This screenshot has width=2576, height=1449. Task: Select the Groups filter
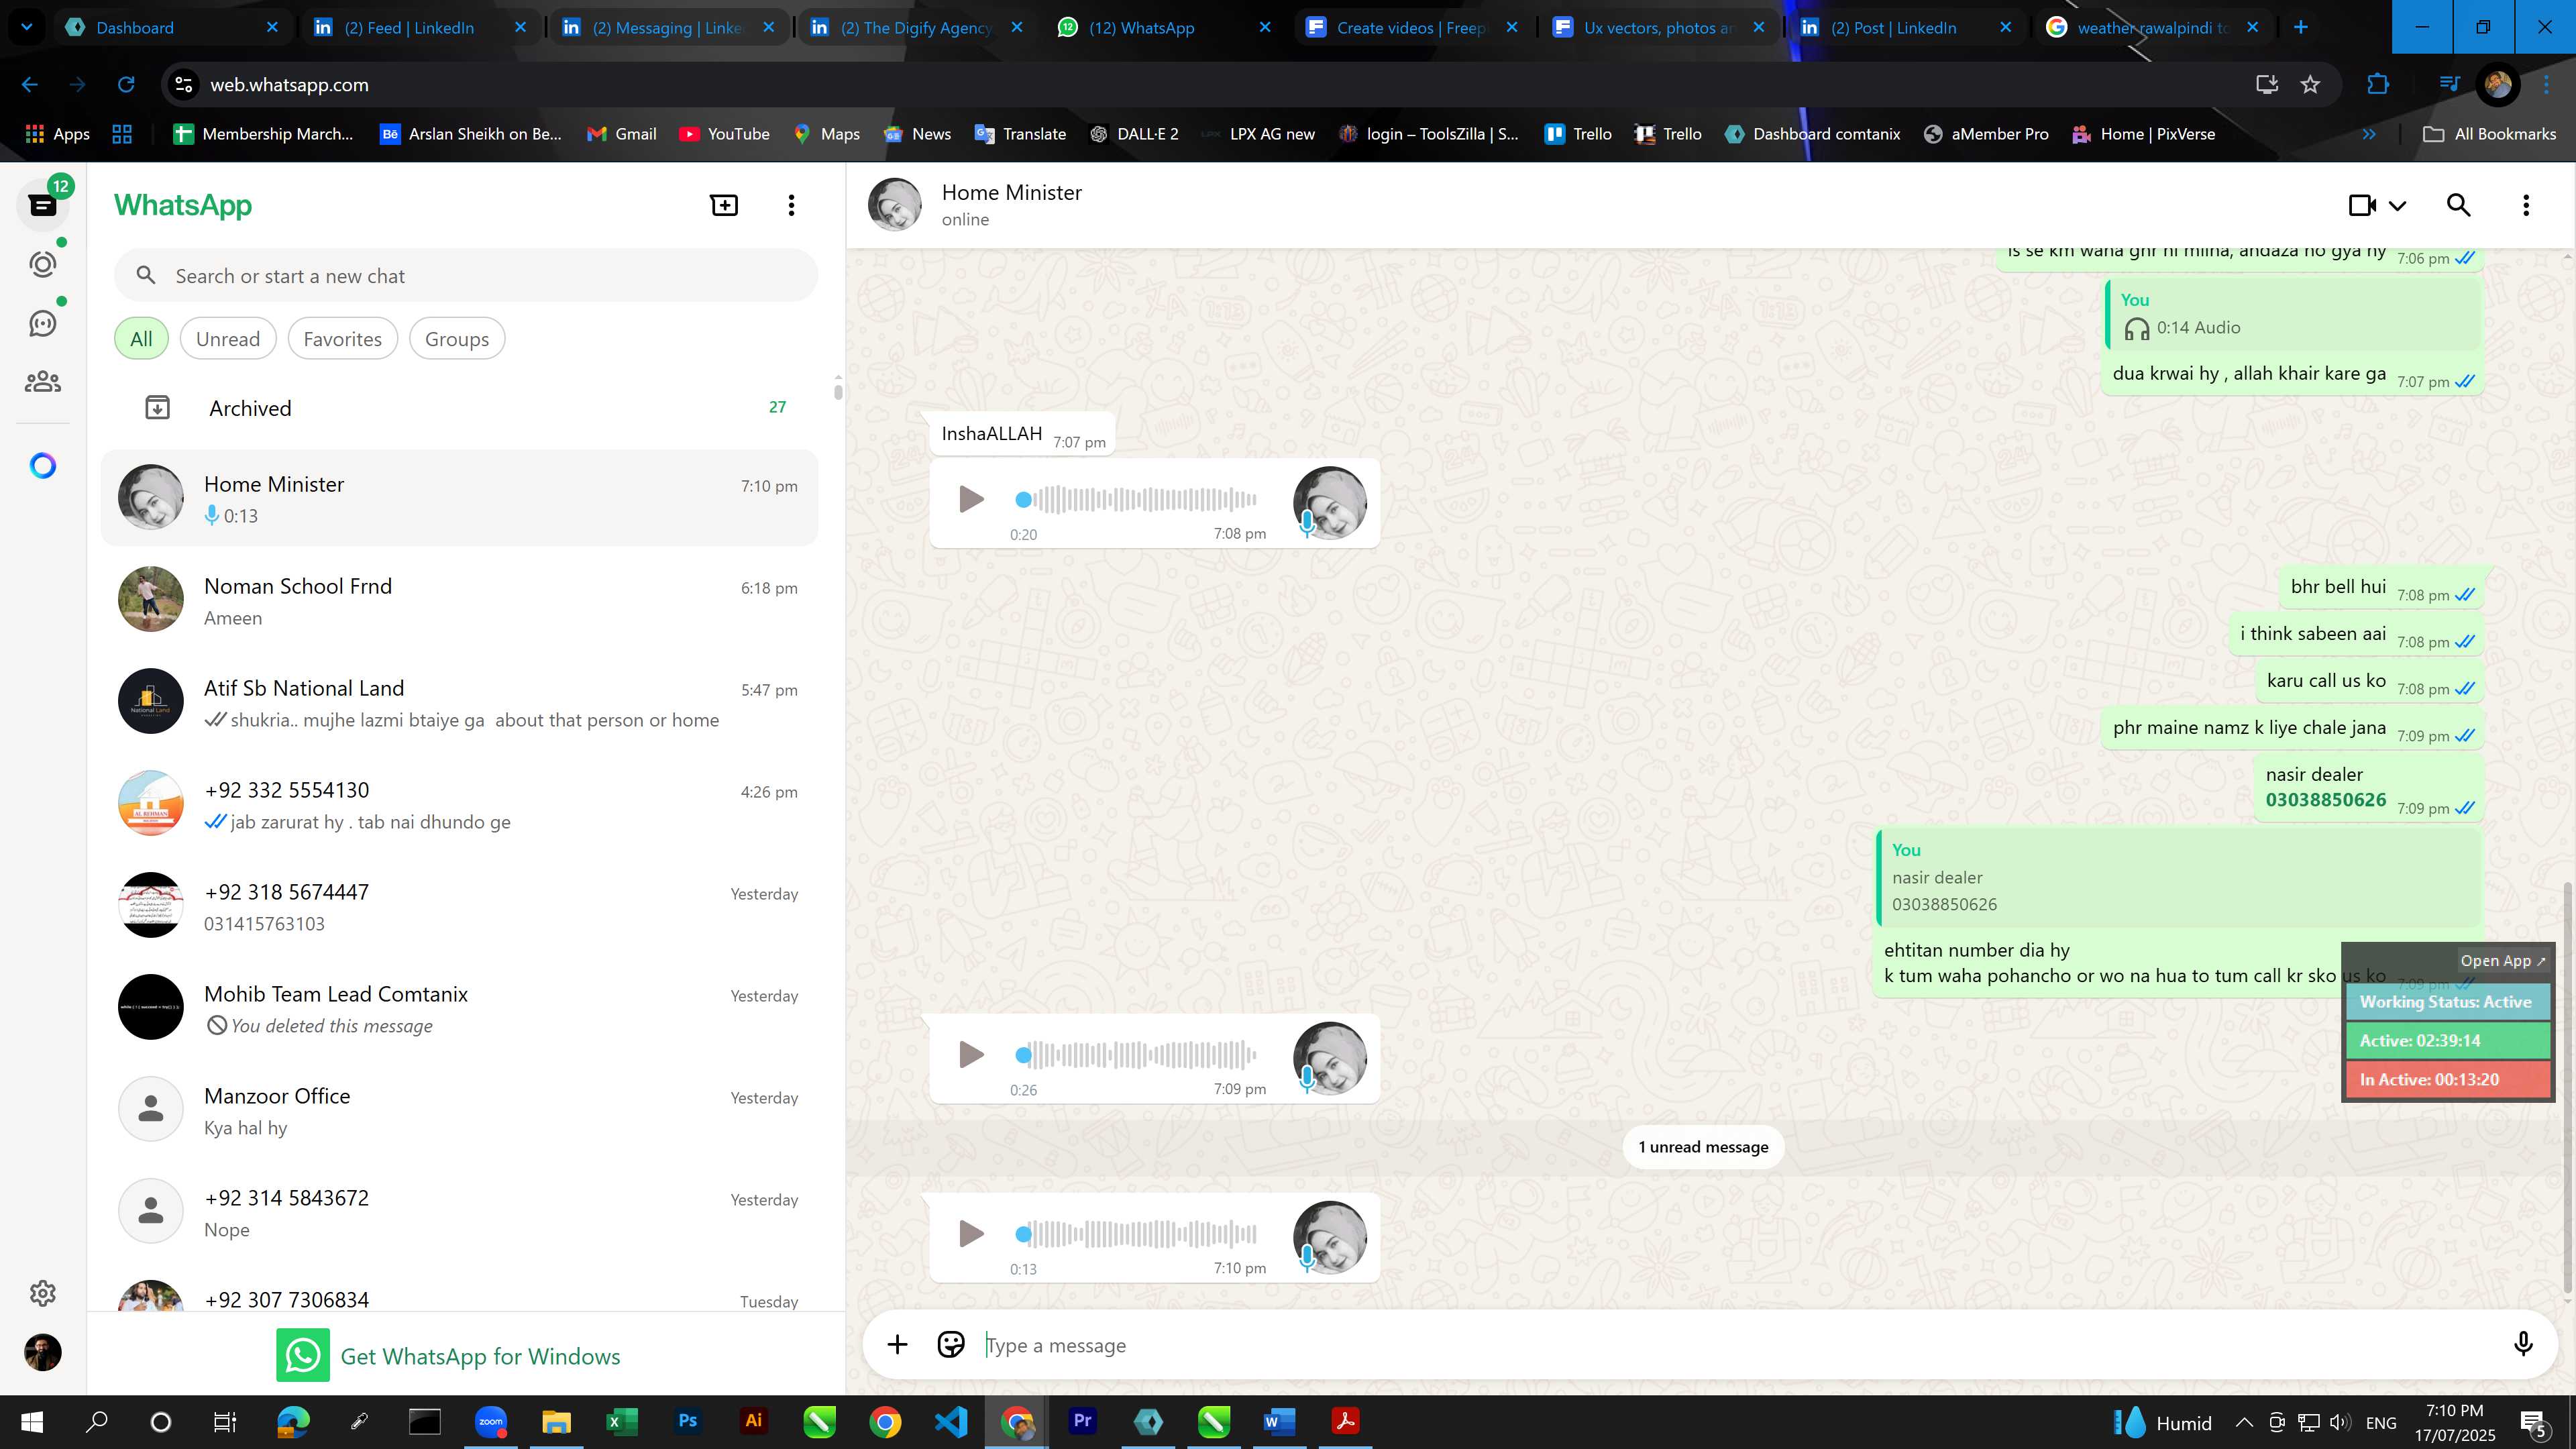coord(457,339)
